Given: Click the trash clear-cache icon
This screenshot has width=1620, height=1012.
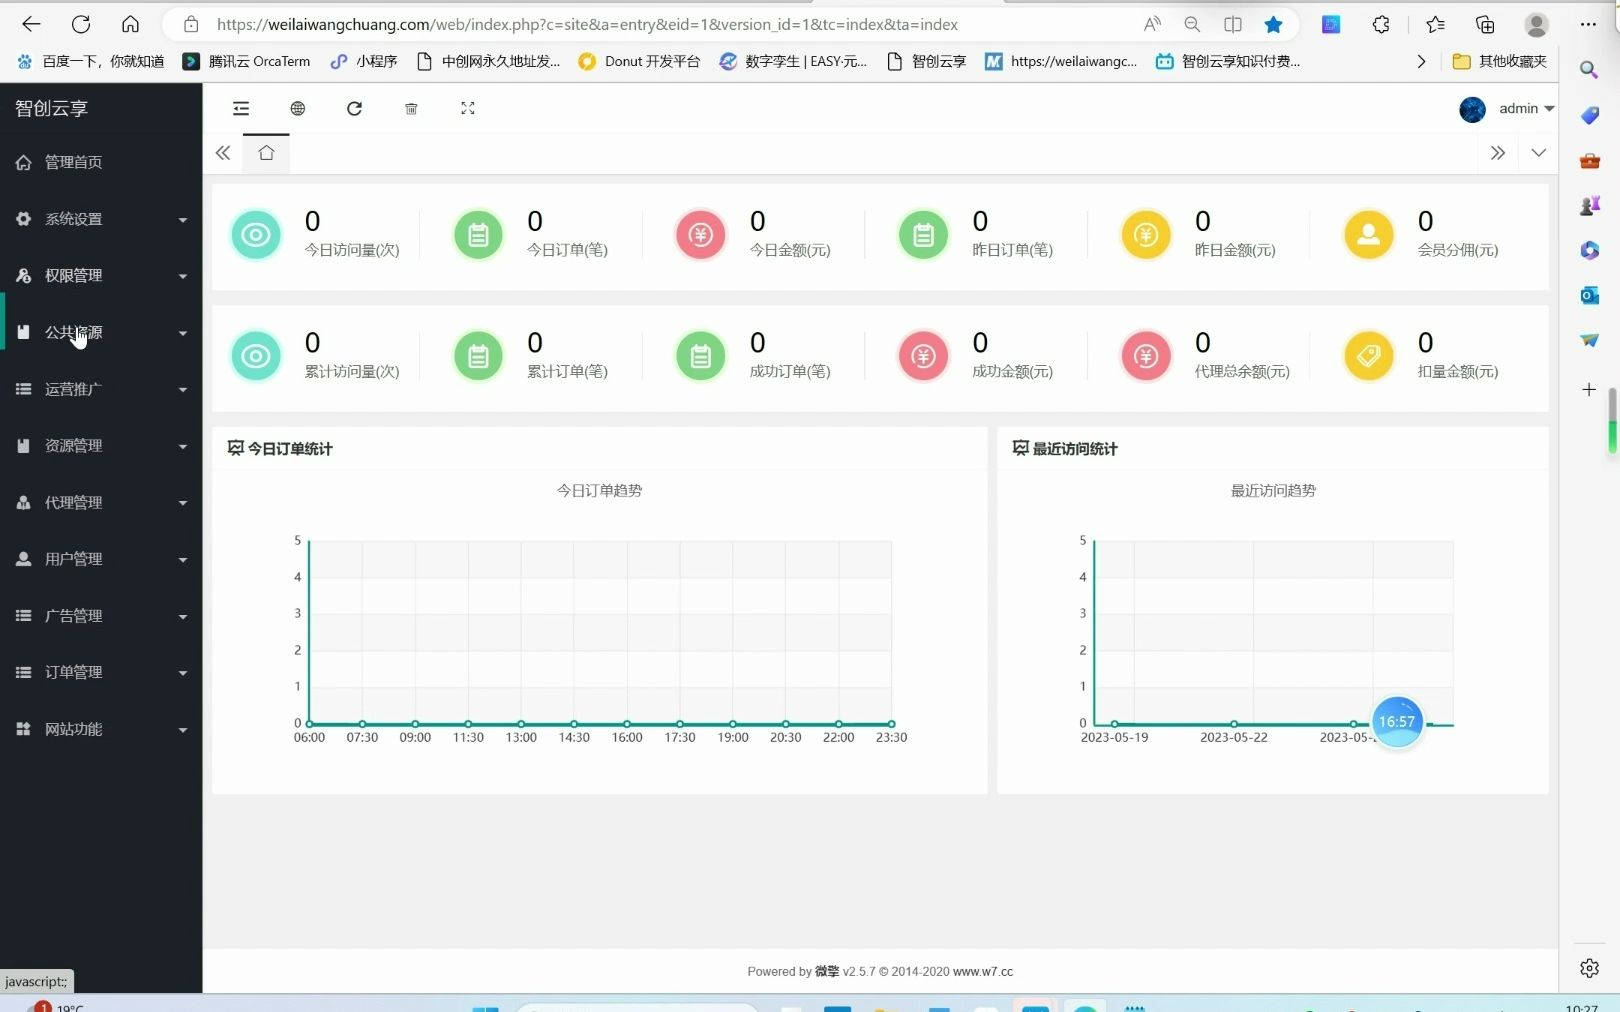Looking at the screenshot, I should point(411,108).
